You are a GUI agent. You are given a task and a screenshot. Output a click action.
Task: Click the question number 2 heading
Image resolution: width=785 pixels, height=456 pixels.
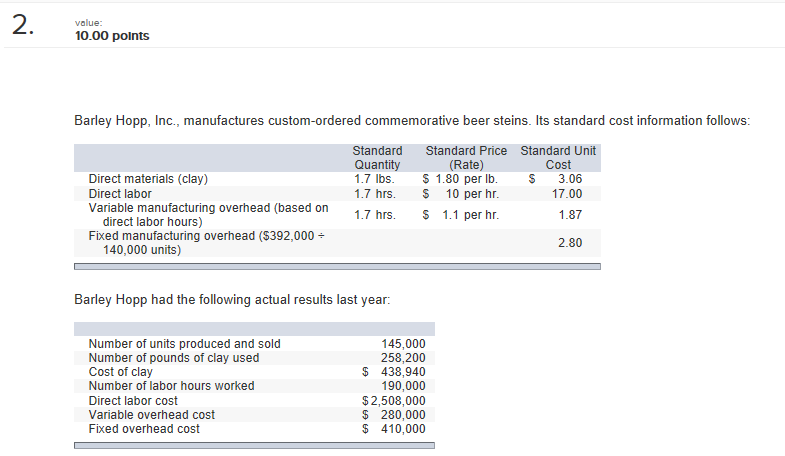(23, 25)
